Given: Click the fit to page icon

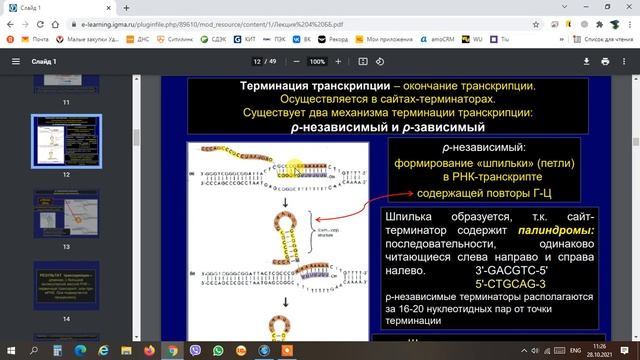Looking at the screenshot, I should pyautogui.click(x=363, y=62).
